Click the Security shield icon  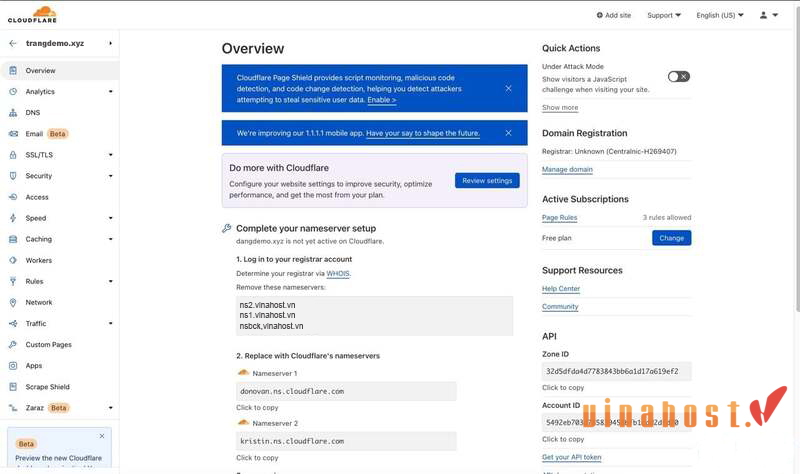point(13,176)
